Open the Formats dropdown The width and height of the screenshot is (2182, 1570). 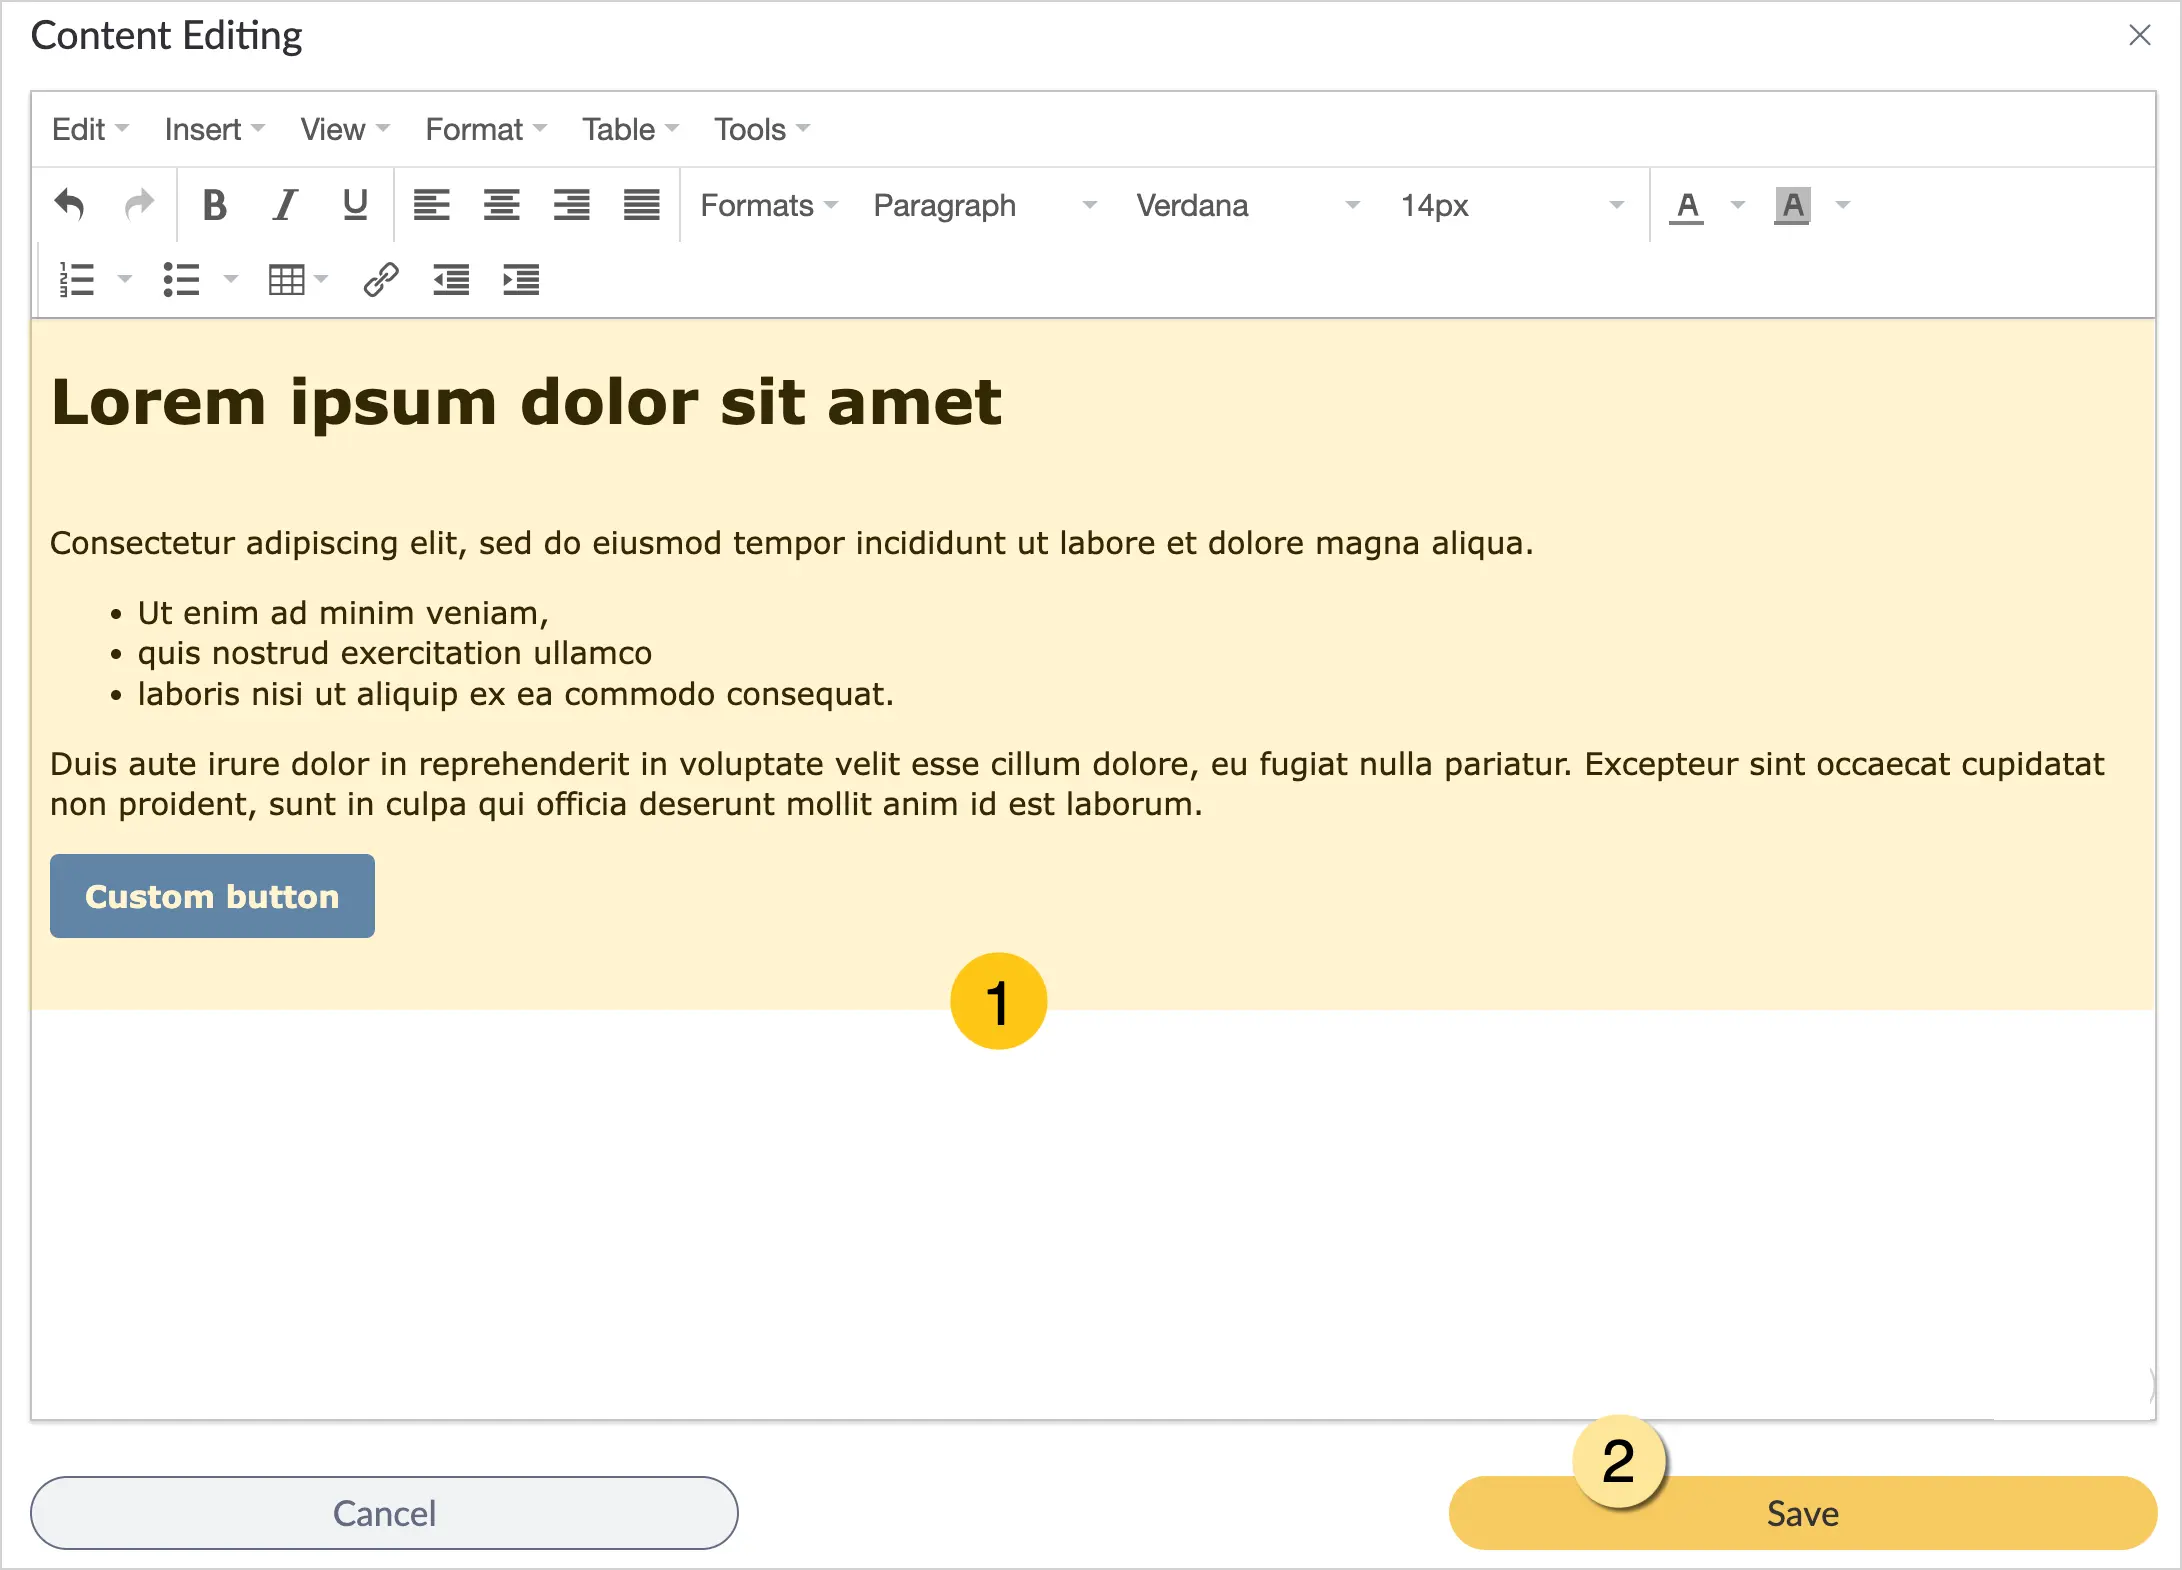tap(769, 205)
